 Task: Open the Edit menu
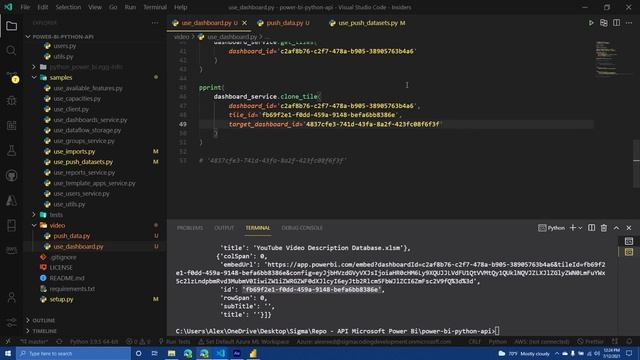point(42,7)
